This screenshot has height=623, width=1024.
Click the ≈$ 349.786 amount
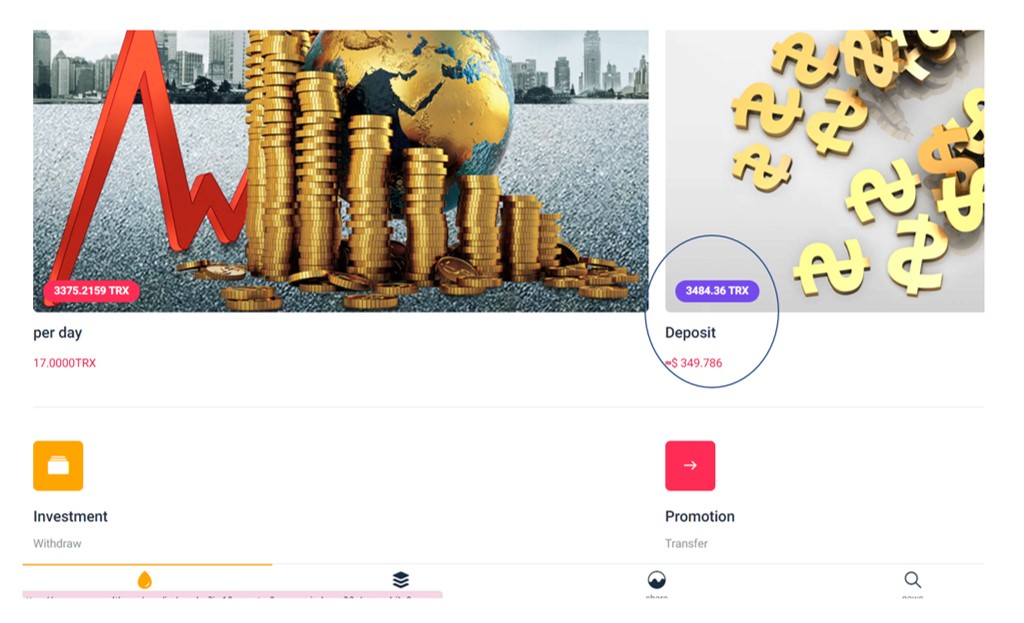coord(694,363)
